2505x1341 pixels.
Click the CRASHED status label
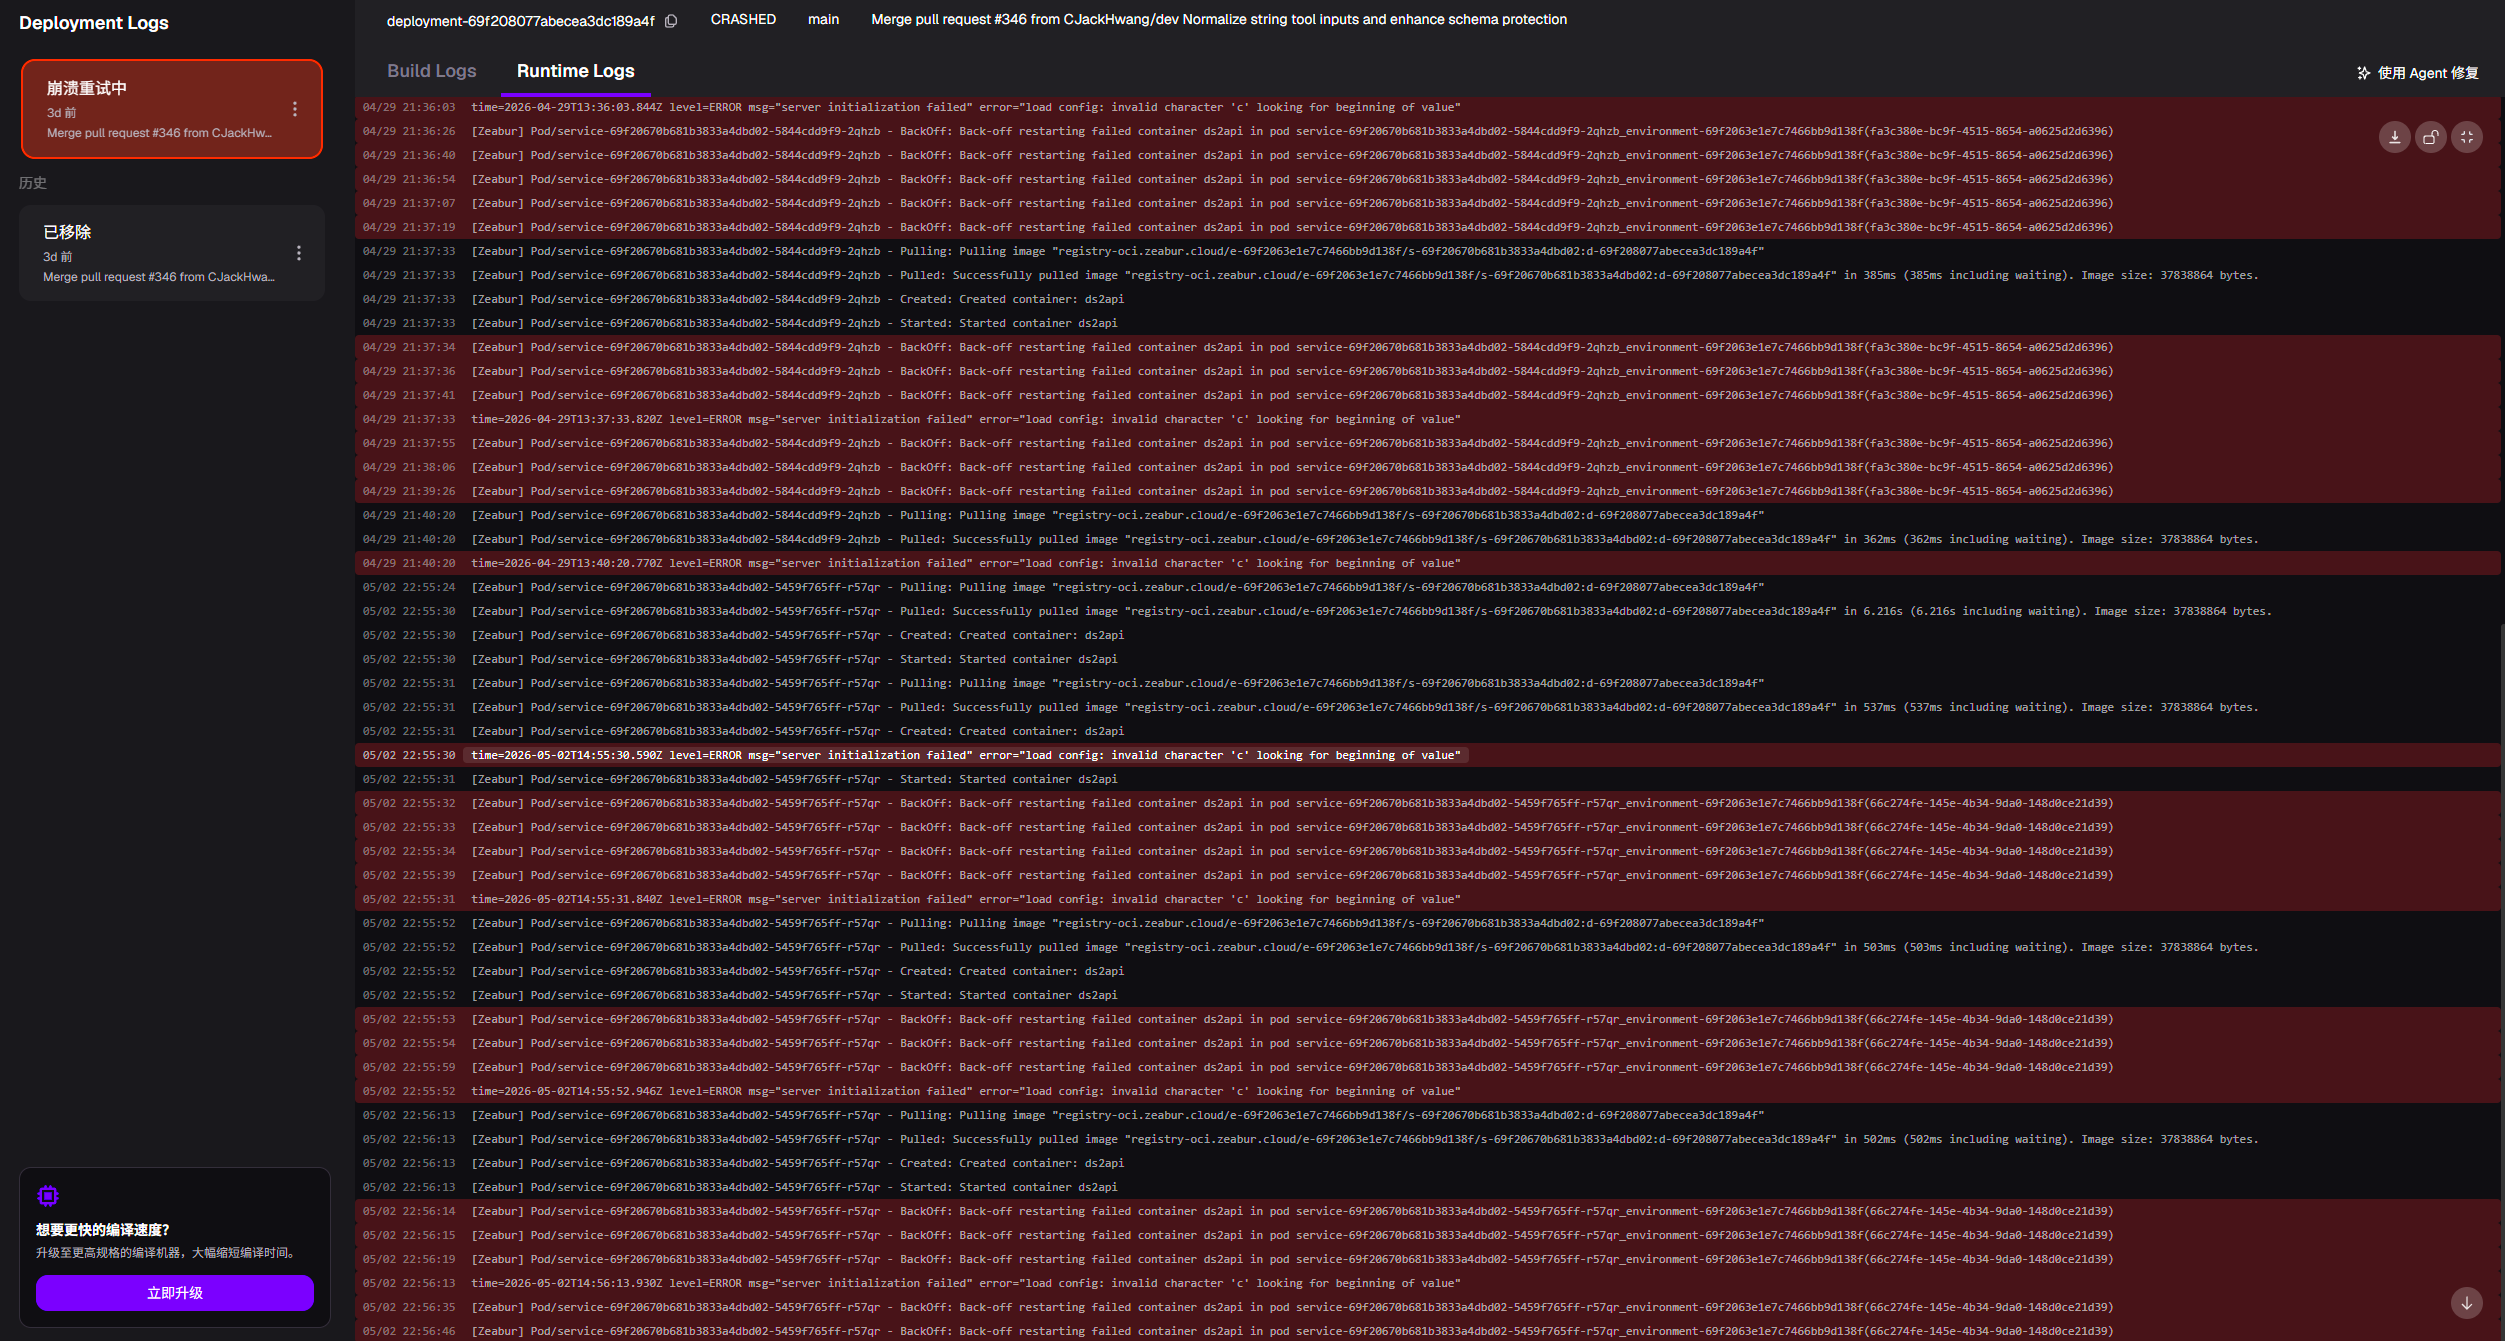743,19
